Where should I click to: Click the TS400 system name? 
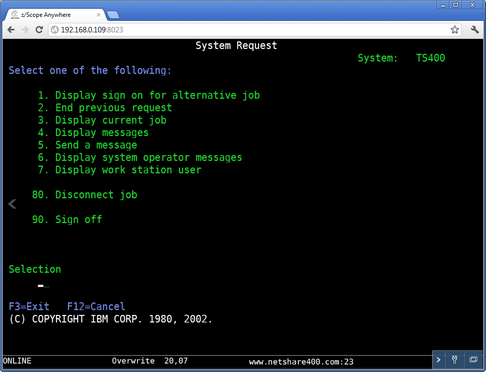click(430, 58)
